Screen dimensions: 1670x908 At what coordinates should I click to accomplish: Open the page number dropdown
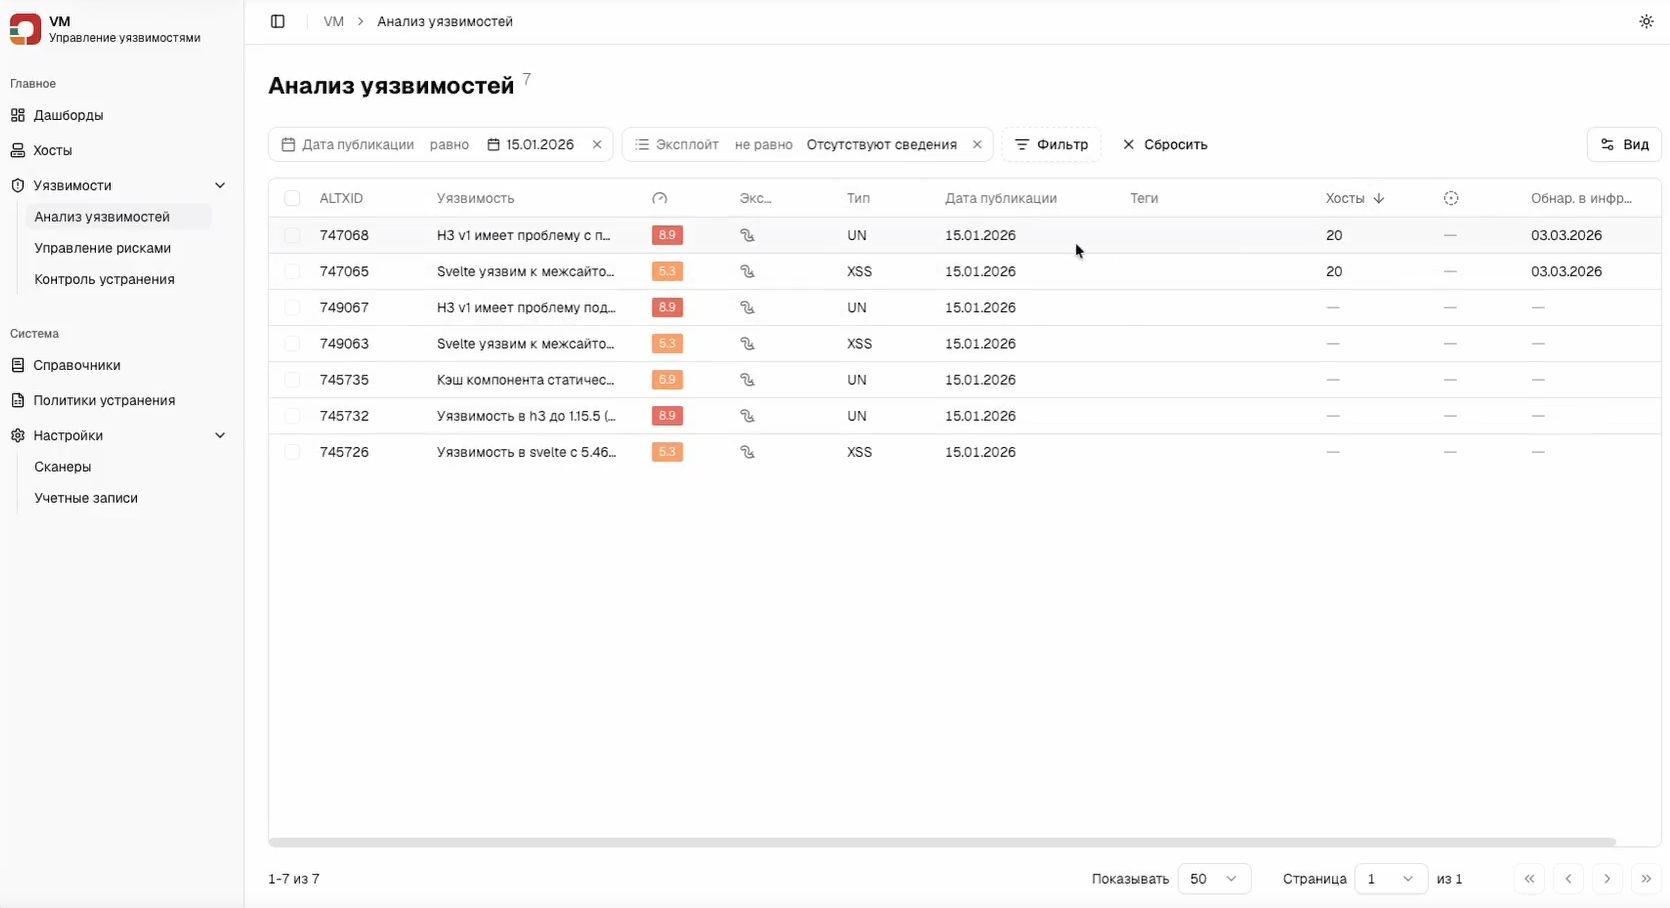(x=1390, y=879)
